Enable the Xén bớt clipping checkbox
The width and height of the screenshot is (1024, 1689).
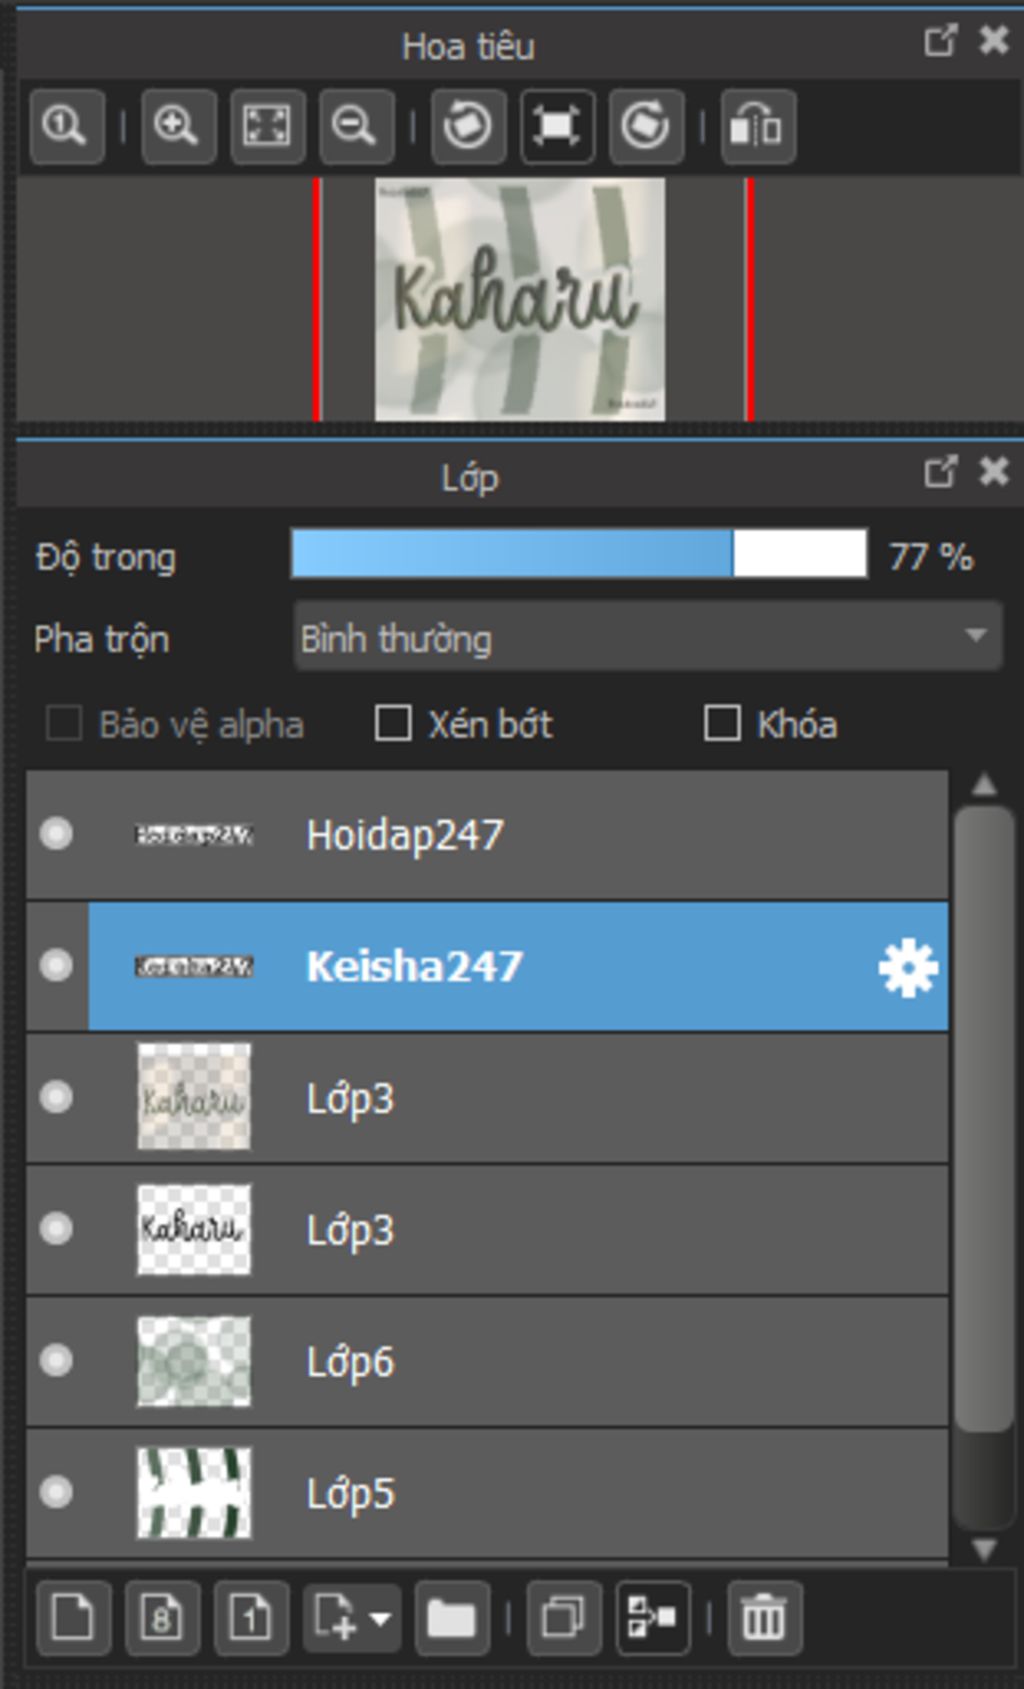(393, 723)
